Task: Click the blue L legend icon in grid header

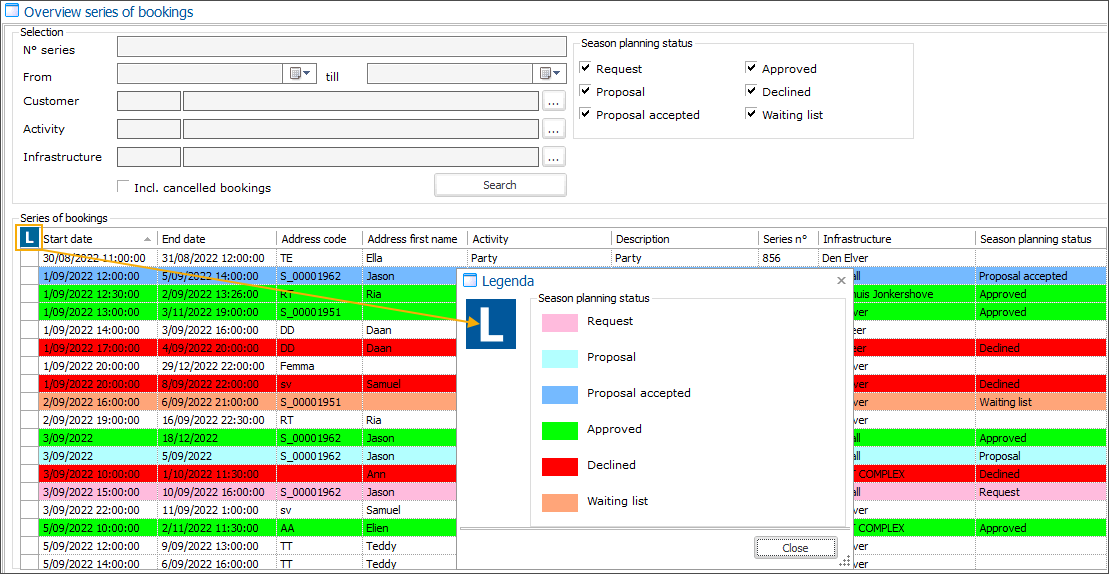Action: 29,238
